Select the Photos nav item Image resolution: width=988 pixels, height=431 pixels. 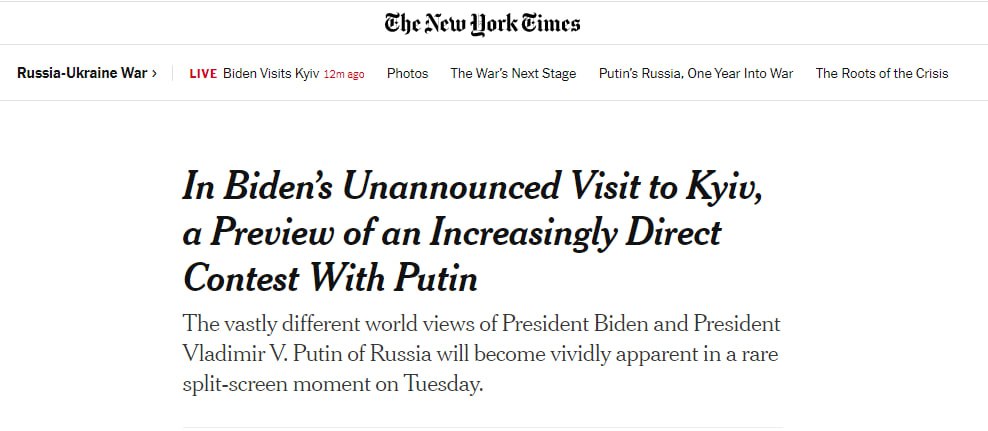tap(407, 73)
